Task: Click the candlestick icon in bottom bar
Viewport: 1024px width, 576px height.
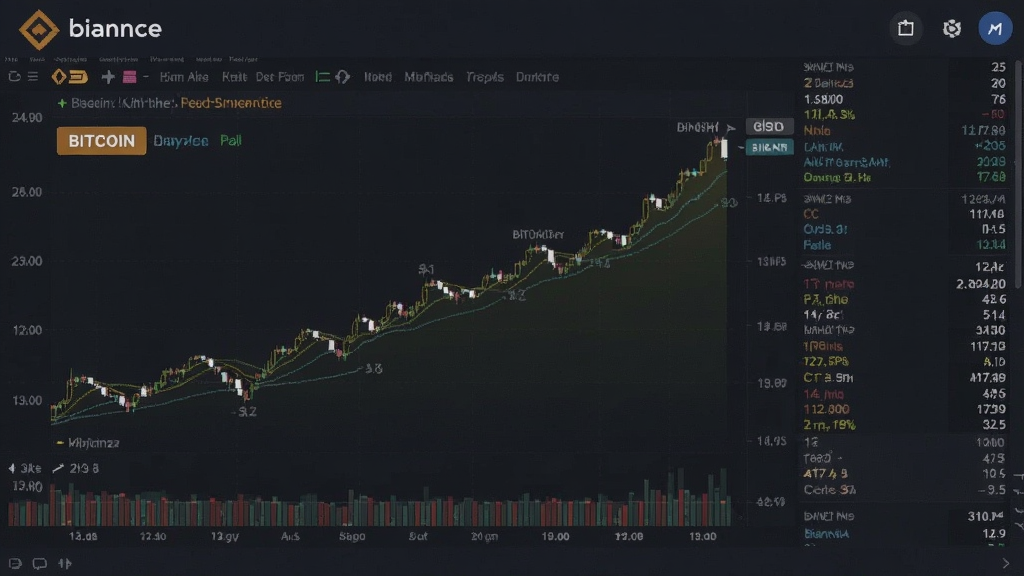Action: coord(65,563)
